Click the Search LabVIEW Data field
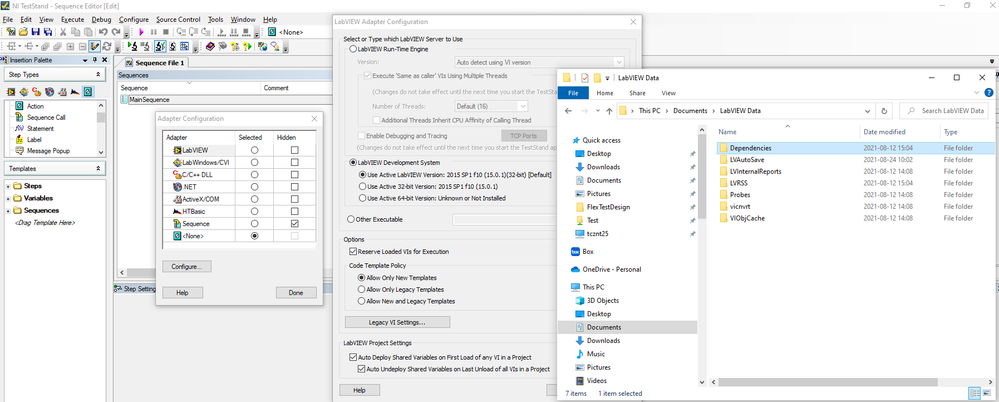The image size is (999, 402). (x=945, y=111)
